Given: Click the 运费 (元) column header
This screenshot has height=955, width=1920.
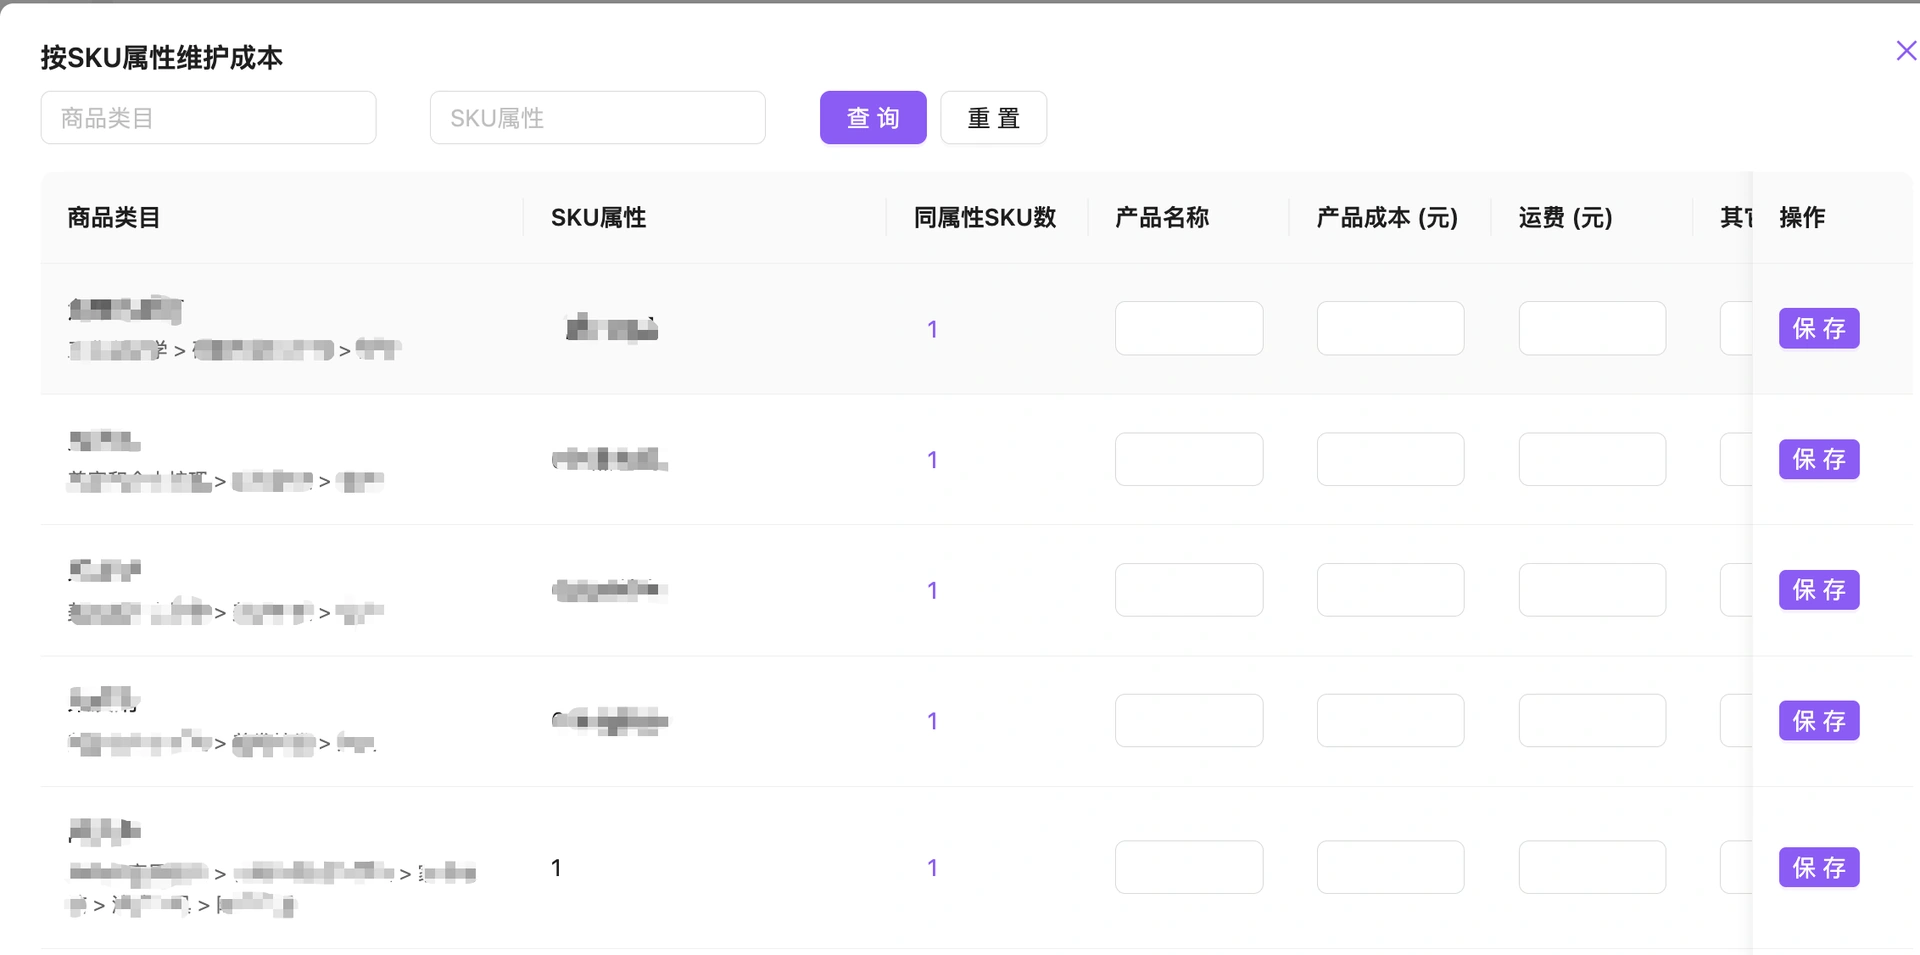Looking at the screenshot, I should click(x=1565, y=217).
